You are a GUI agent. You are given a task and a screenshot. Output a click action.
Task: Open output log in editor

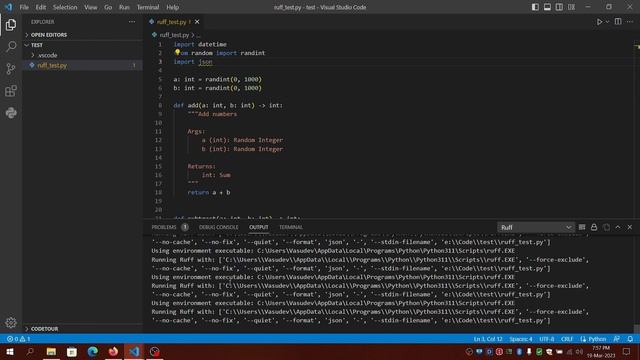tap(606, 227)
